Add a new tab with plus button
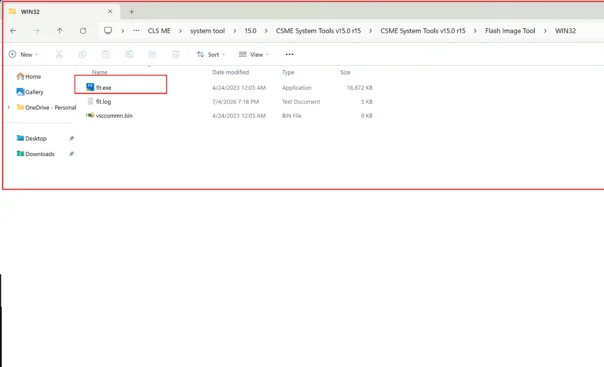Viewport: 604px width, 367px height. coord(131,12)
